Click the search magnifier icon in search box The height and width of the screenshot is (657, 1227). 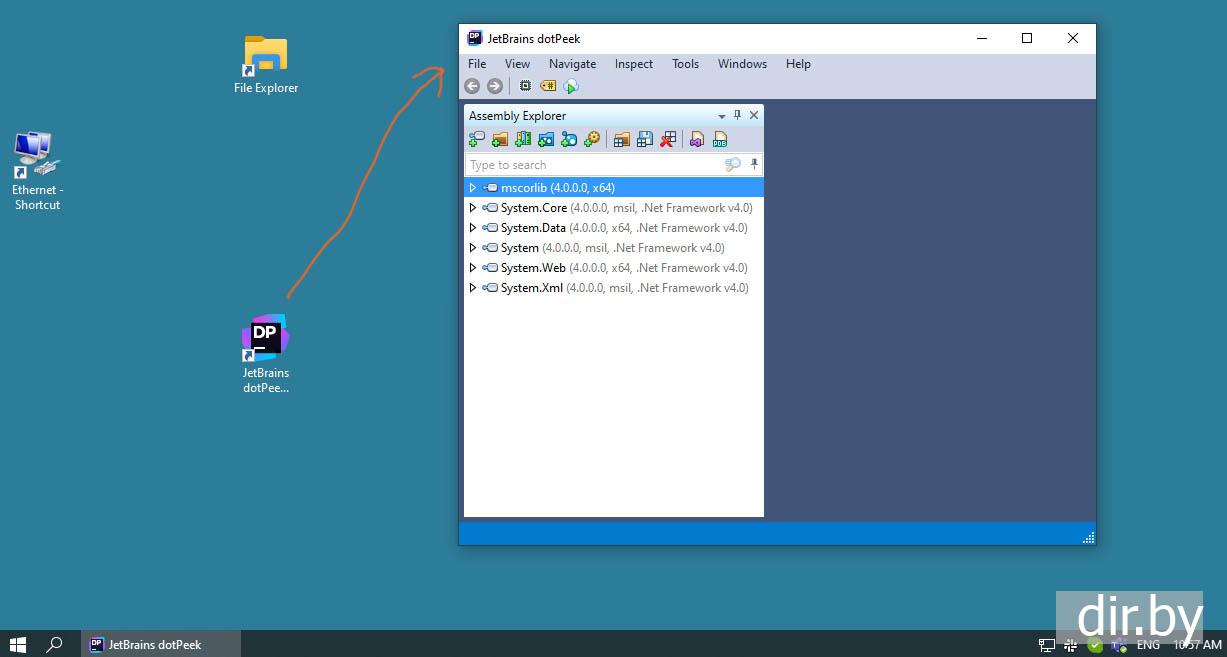point(733,165)
